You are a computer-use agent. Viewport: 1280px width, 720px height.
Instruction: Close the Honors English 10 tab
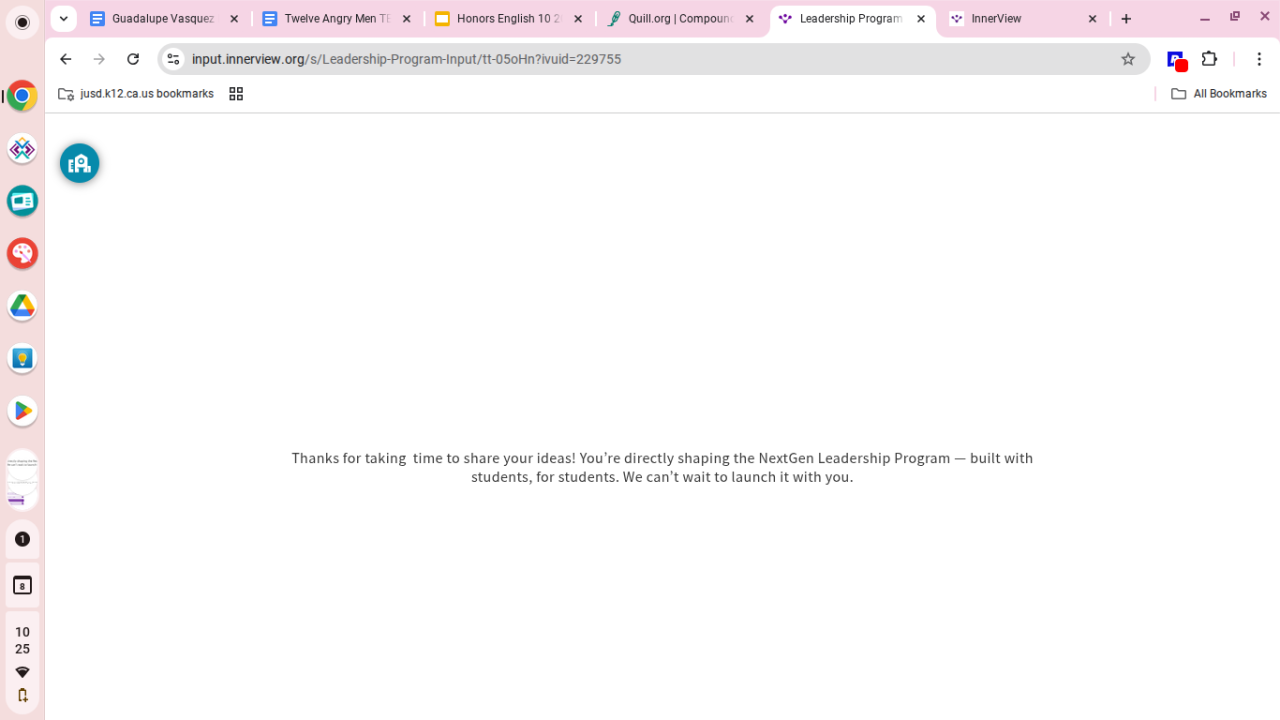[578, 19]
